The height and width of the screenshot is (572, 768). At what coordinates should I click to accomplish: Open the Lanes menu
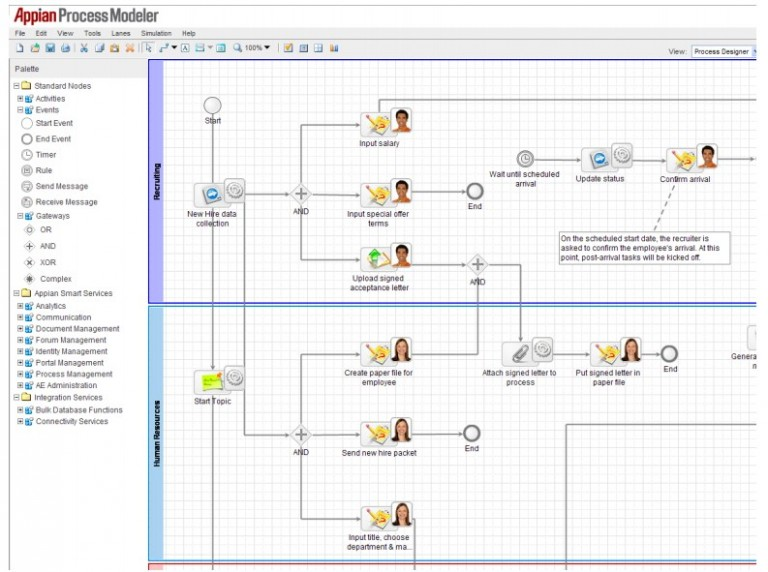[x=120, y=33]
